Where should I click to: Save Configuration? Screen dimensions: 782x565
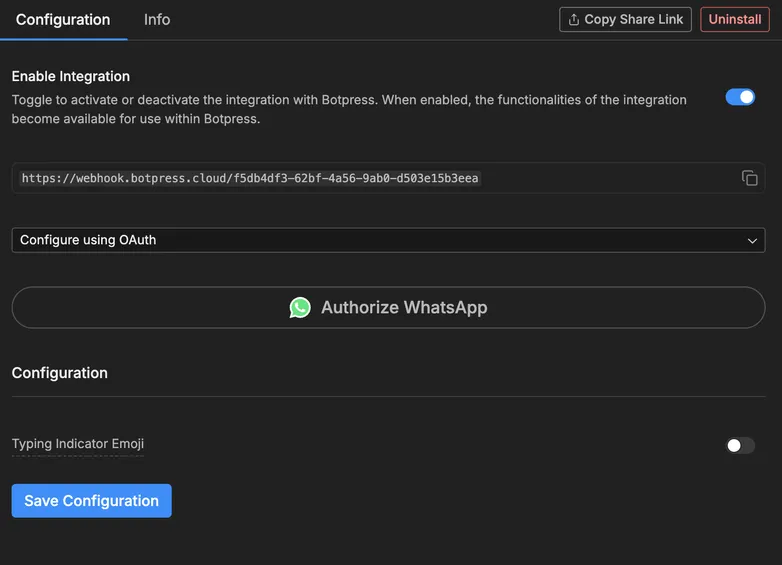91,501
